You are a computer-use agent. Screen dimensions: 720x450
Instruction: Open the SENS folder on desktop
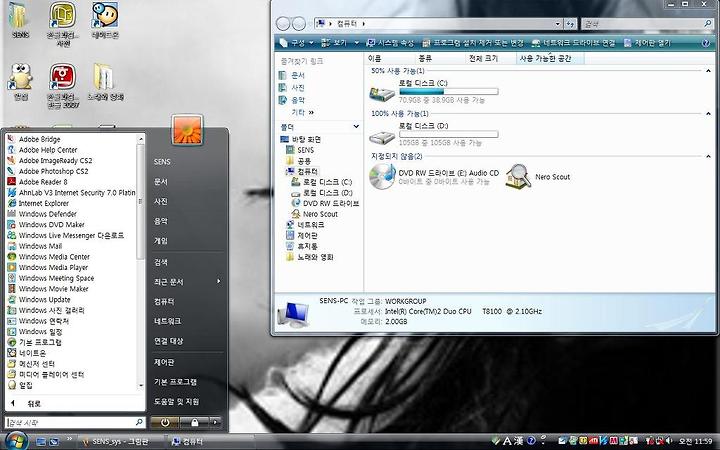coord(20,18)
